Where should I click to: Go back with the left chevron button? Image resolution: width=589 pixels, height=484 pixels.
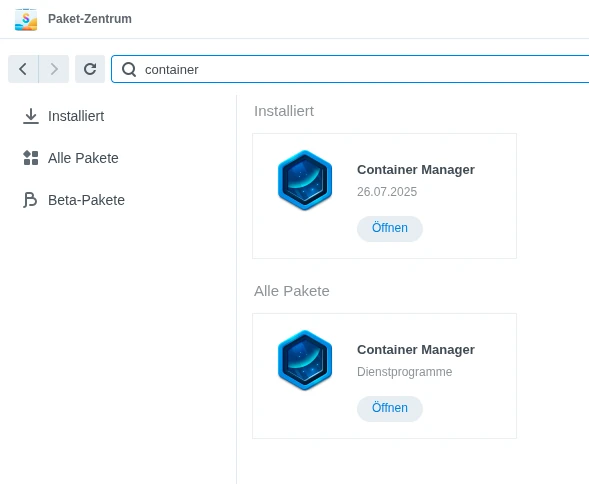(23, 69)
